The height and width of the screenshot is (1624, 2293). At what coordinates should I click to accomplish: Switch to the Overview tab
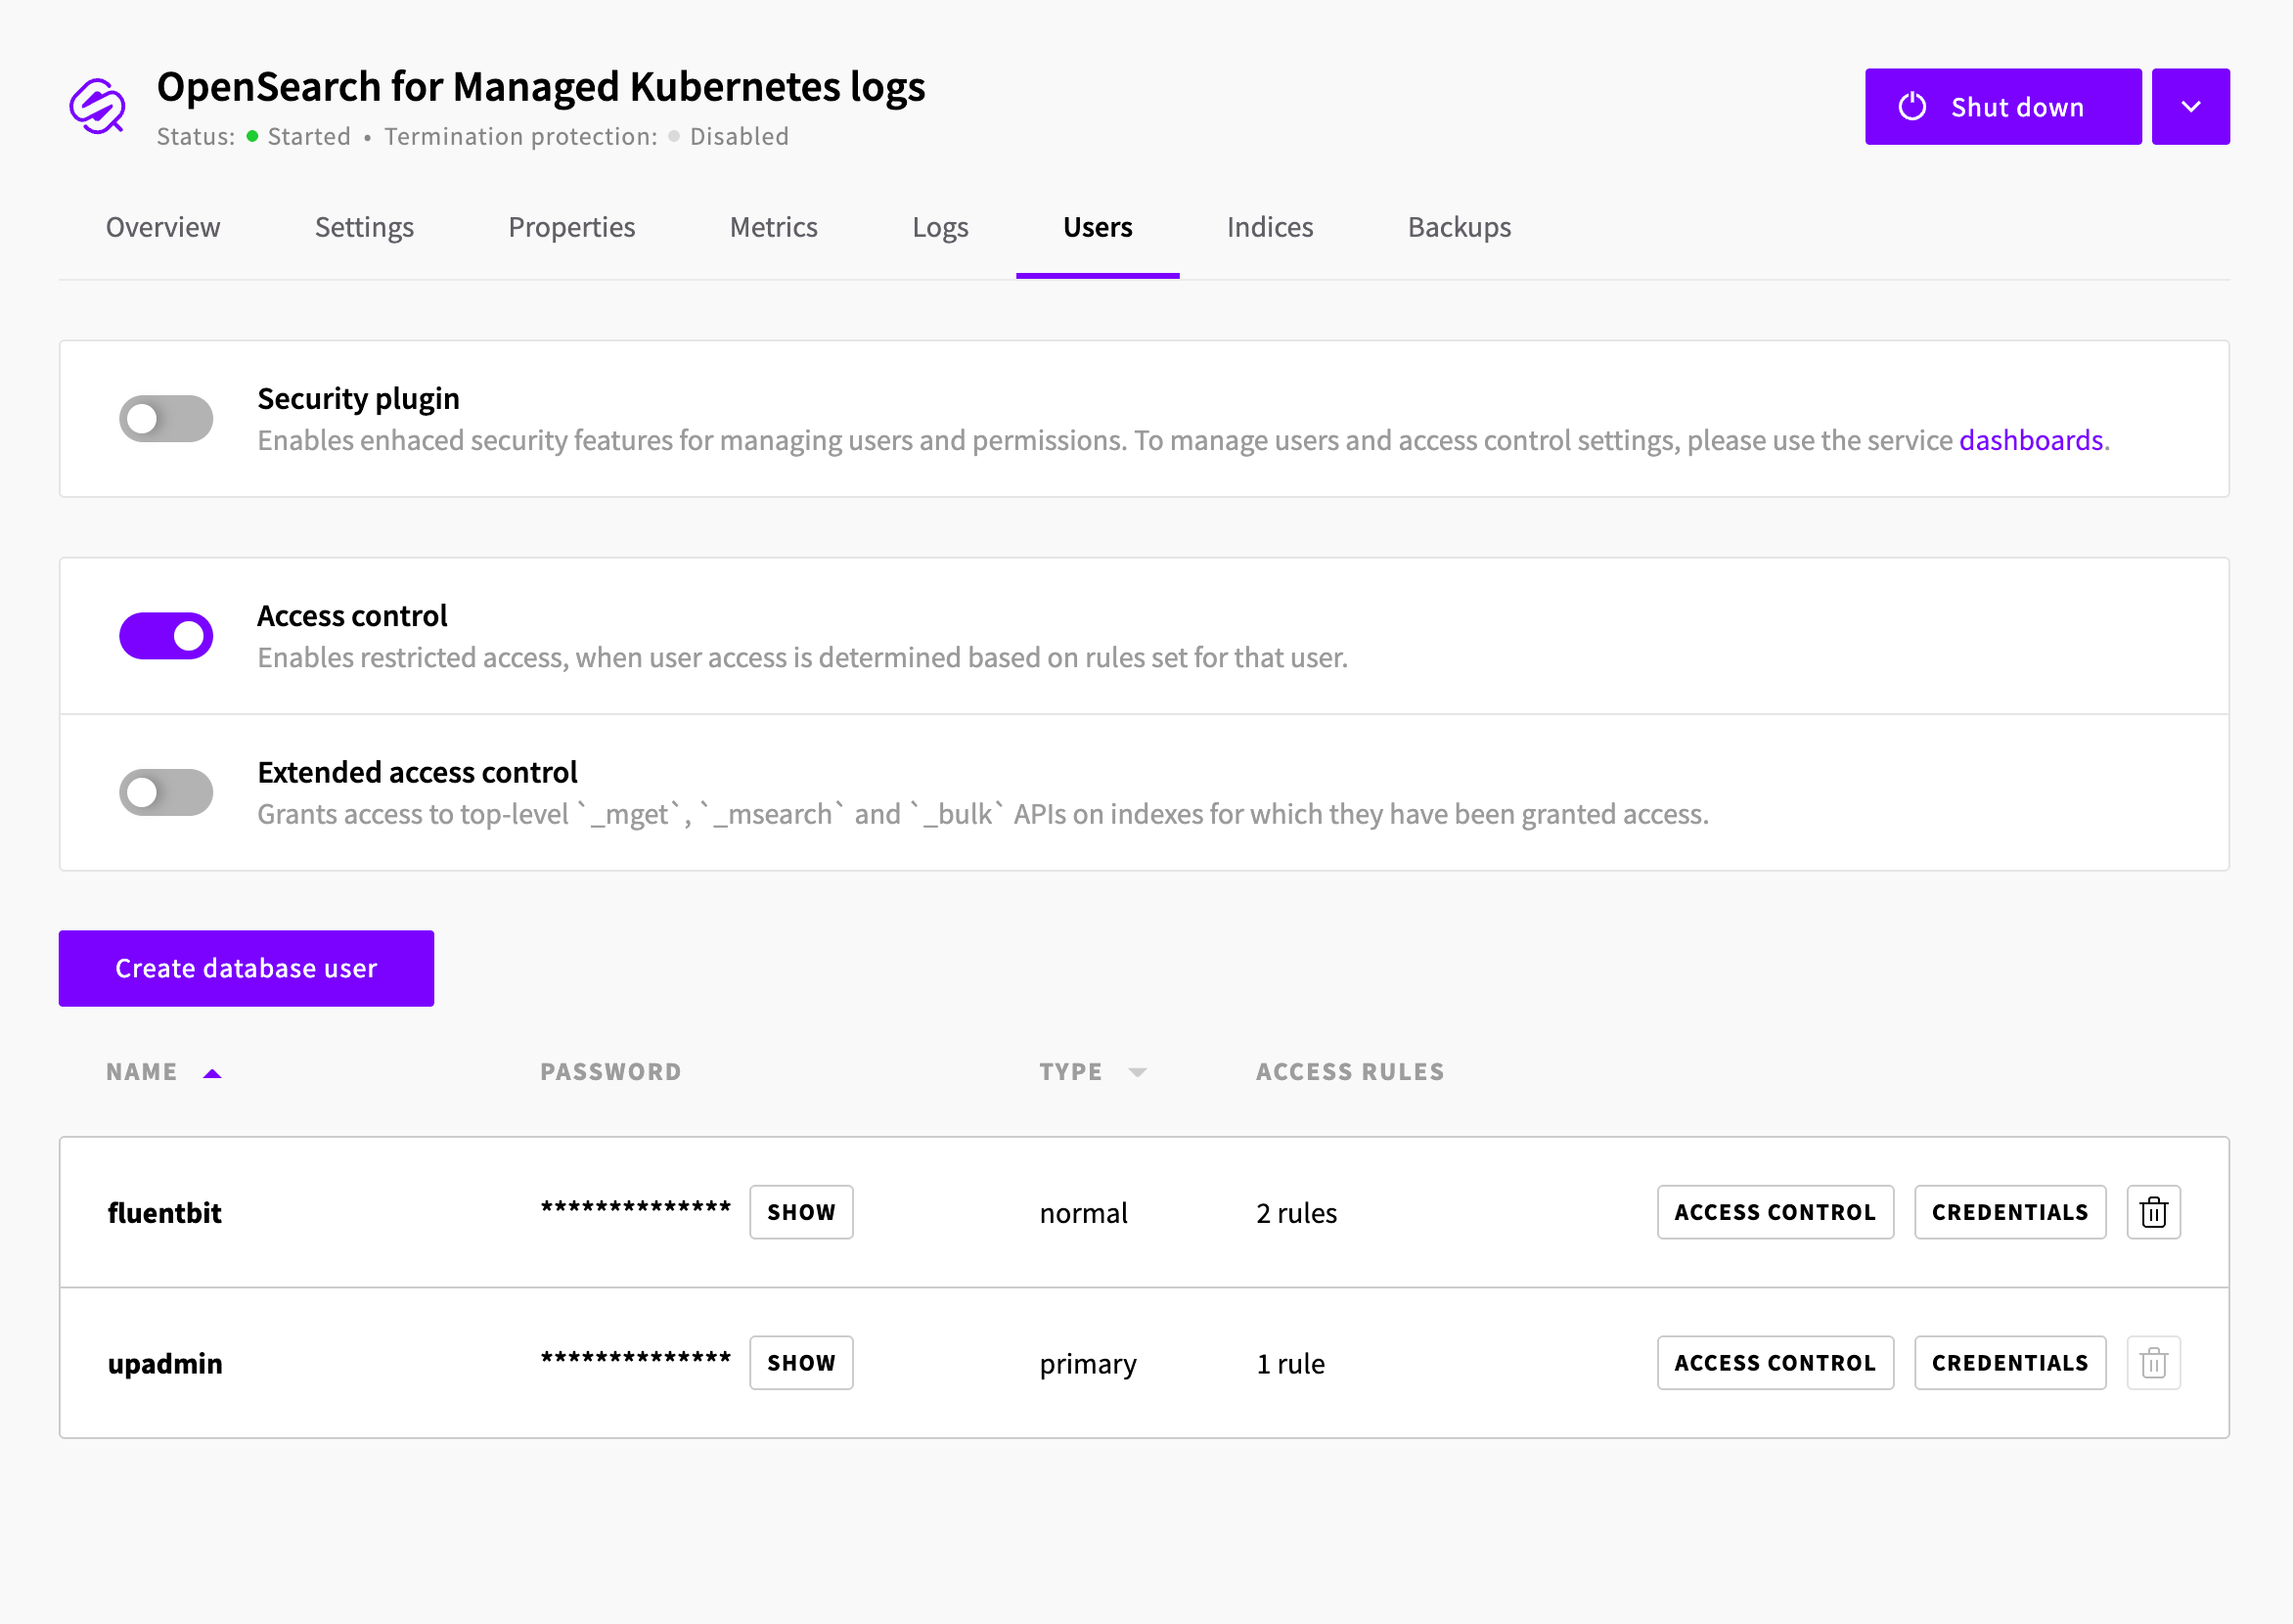tap(163, 228)
